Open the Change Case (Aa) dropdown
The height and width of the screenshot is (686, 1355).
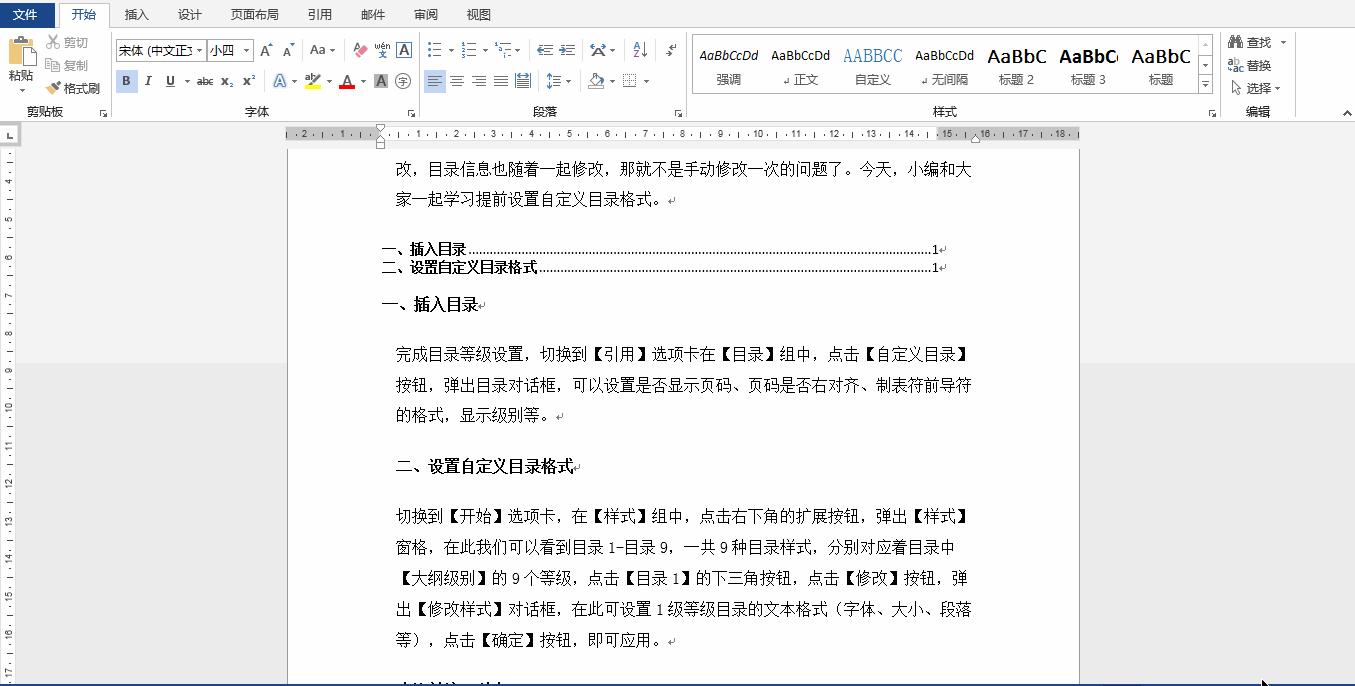[x=322, y=50]
